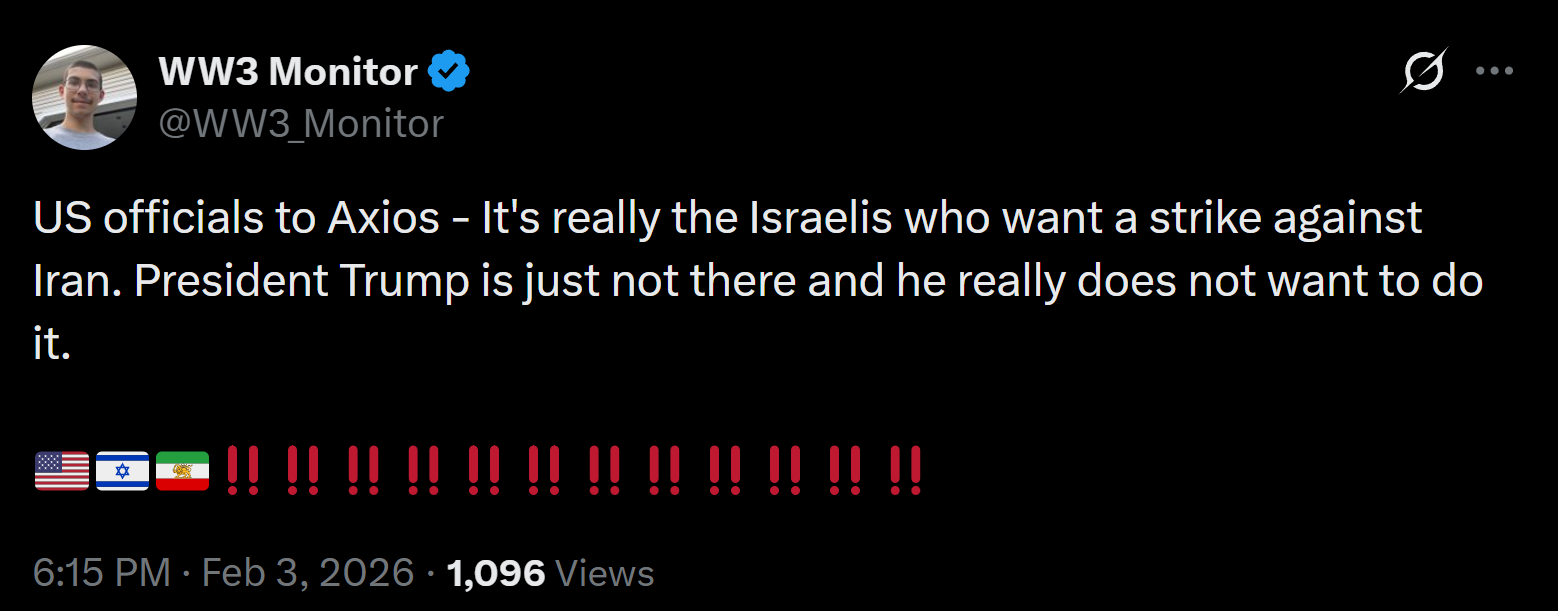1558x611 pixels.
Task: Click the Iran lion flag emoji
Action: click(x=182, y=471)
